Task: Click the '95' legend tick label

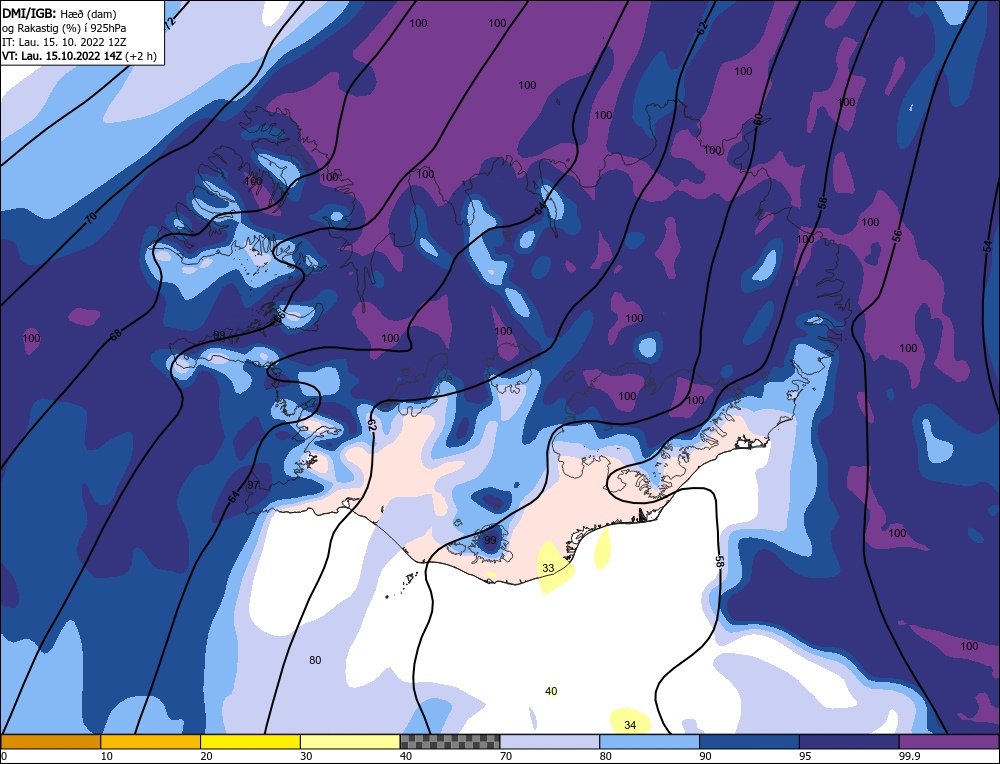Action: (805, 757)
